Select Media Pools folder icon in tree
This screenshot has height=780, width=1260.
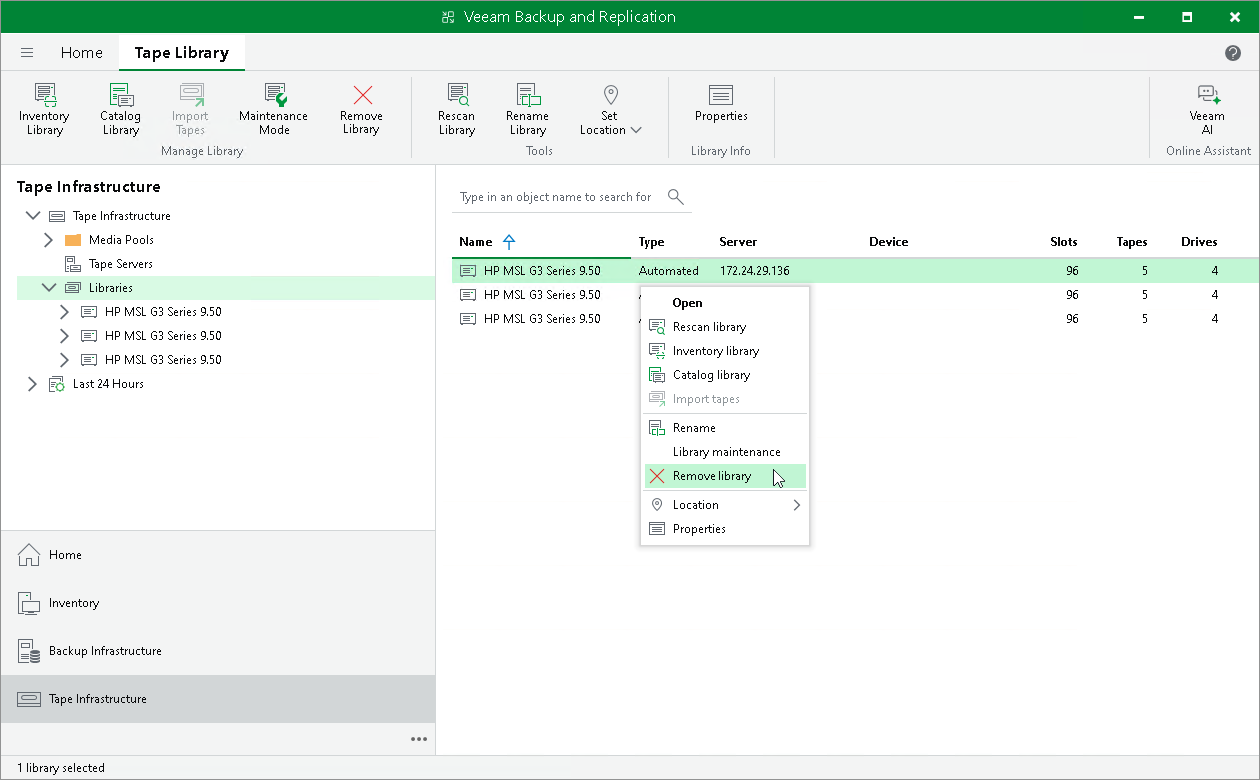73,240
